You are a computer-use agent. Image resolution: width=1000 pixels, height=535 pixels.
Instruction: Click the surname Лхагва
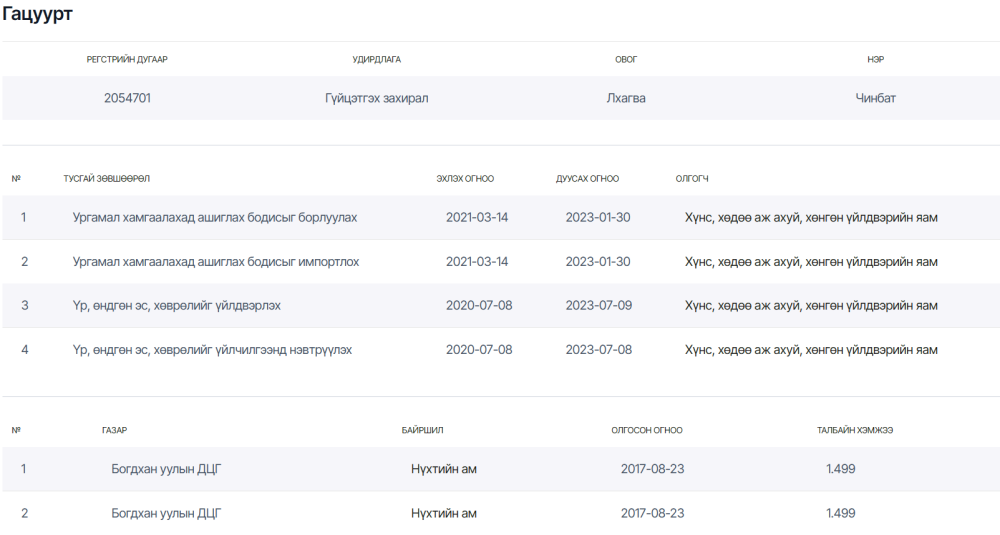pyautogui.click(x=626, y=98)
